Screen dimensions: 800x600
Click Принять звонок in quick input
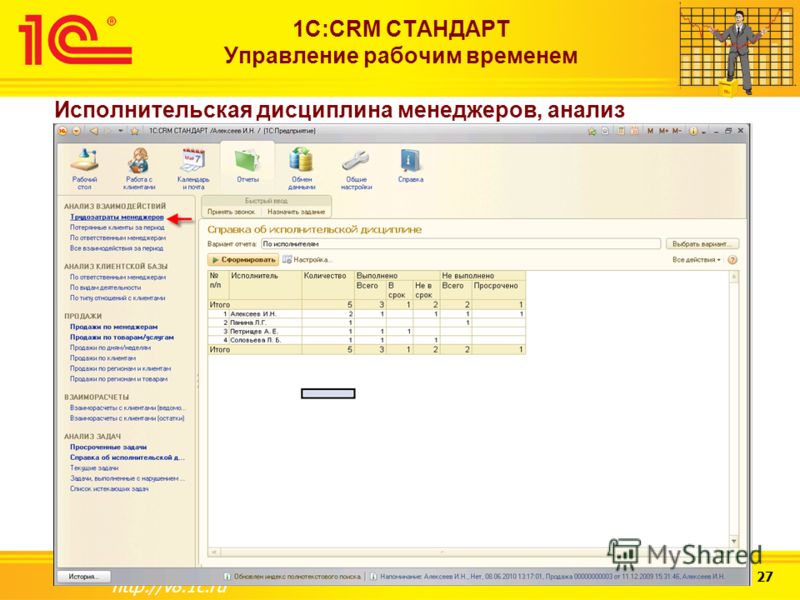(231, 212)
